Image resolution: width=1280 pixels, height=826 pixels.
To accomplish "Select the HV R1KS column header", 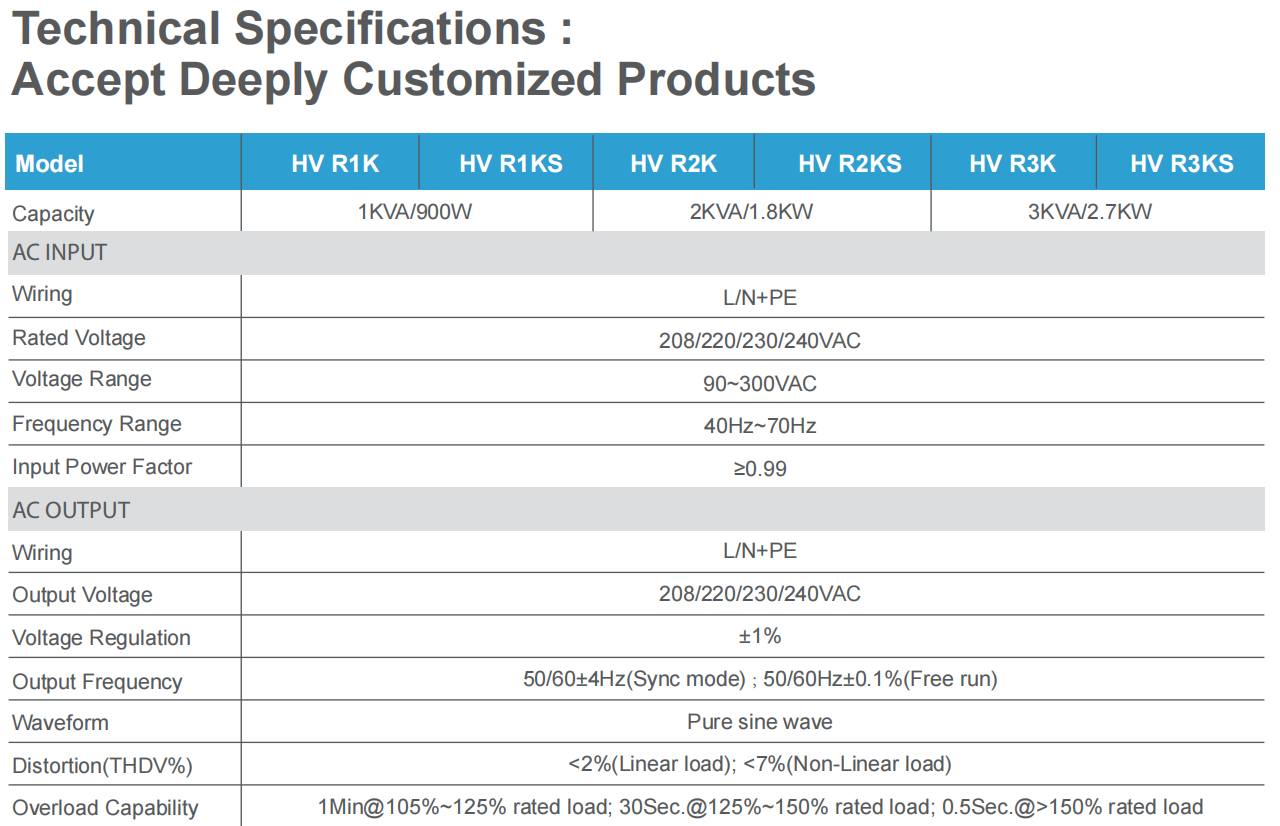I will coord(511,164).
